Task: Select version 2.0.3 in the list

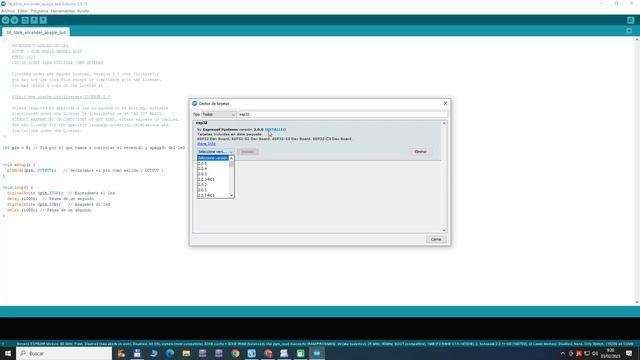Action: pyautogui.click(x=213, y=174)
